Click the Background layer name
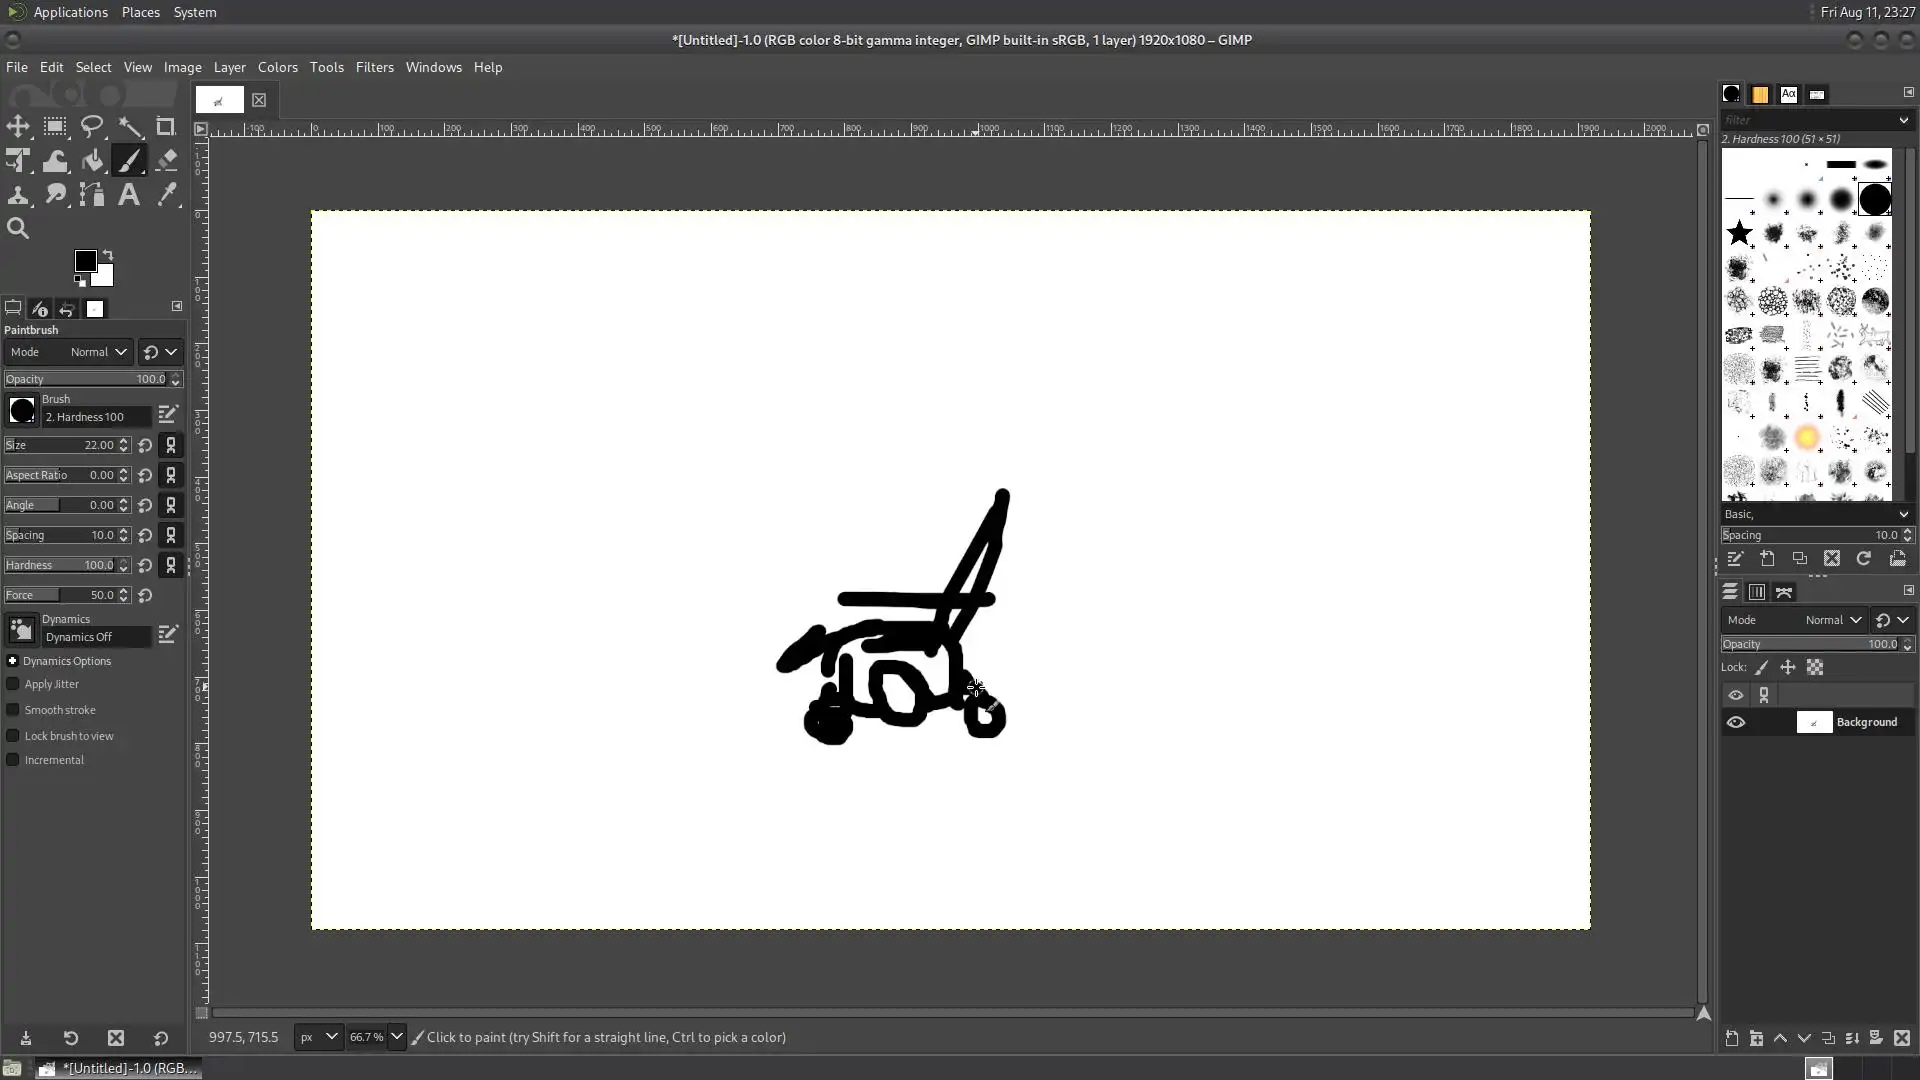Viewport: 1920px width, 1080px height. [x=1866, y=722]
